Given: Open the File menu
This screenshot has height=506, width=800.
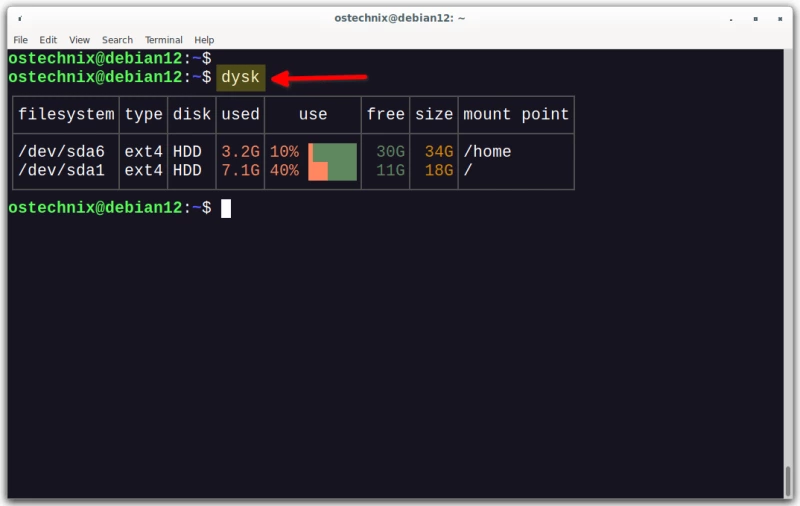Looking at the screenshot, I should pos(20,40).
